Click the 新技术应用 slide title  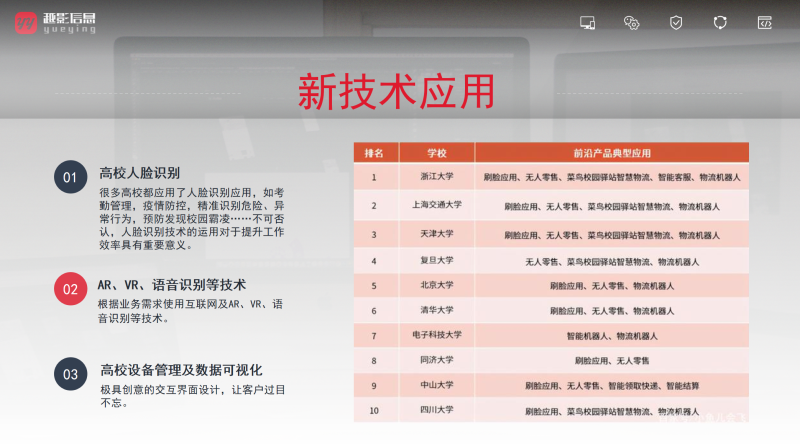pyautogui.click(x=396, y=92)
